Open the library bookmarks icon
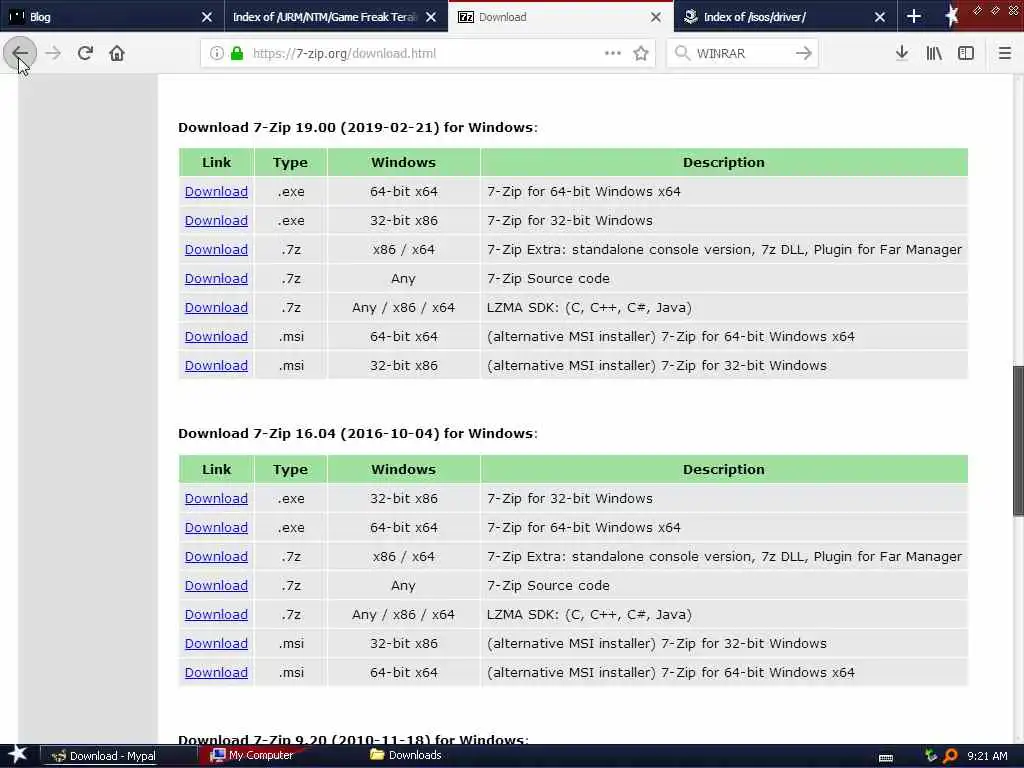Screen dimensions: 1024x768 coord(934,54)
